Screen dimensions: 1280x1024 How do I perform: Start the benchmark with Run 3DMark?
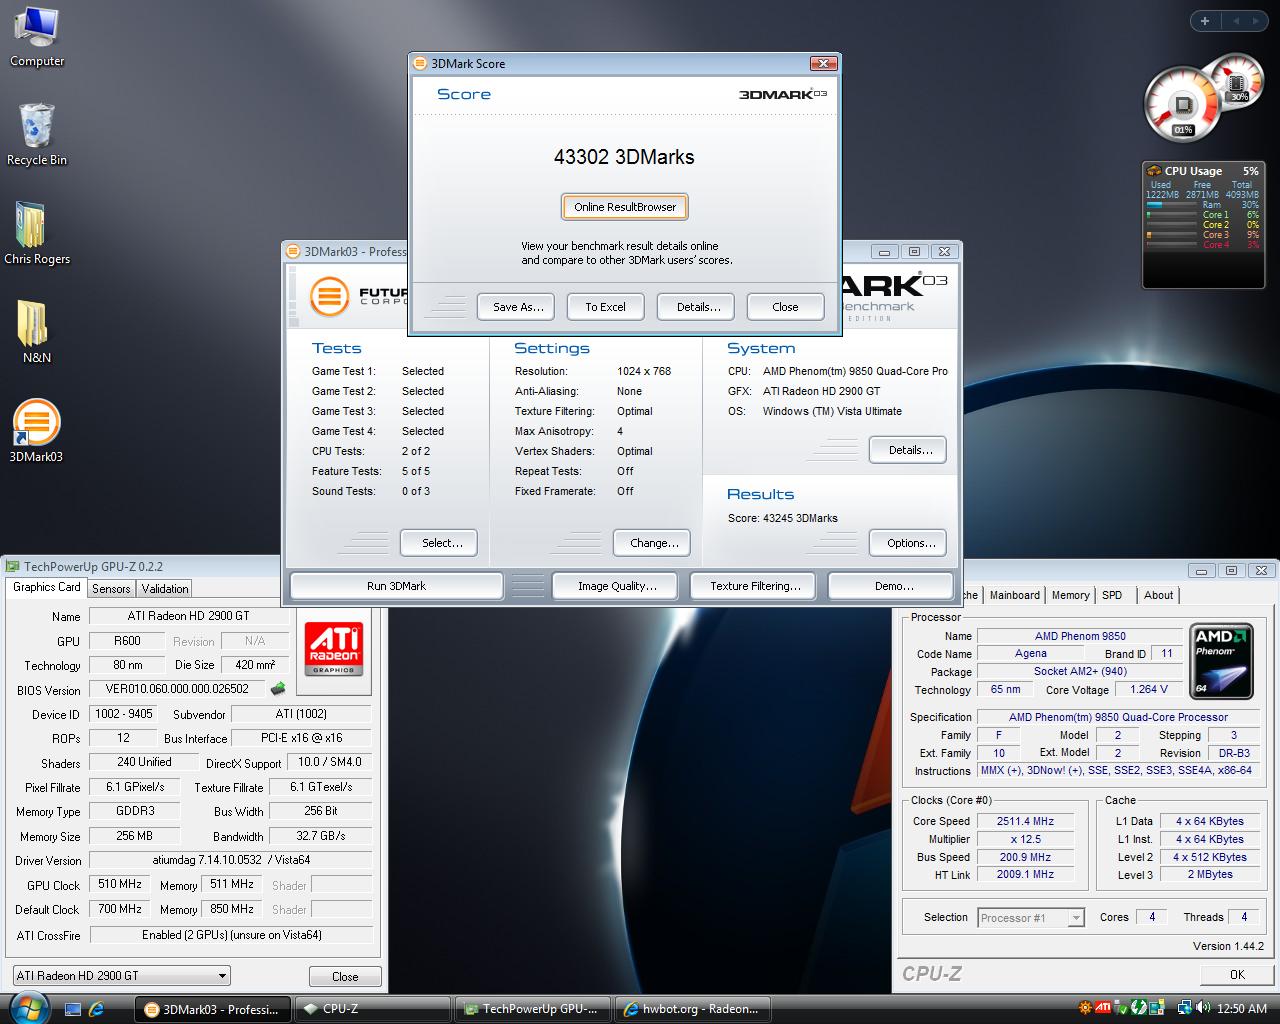point(396,586)
